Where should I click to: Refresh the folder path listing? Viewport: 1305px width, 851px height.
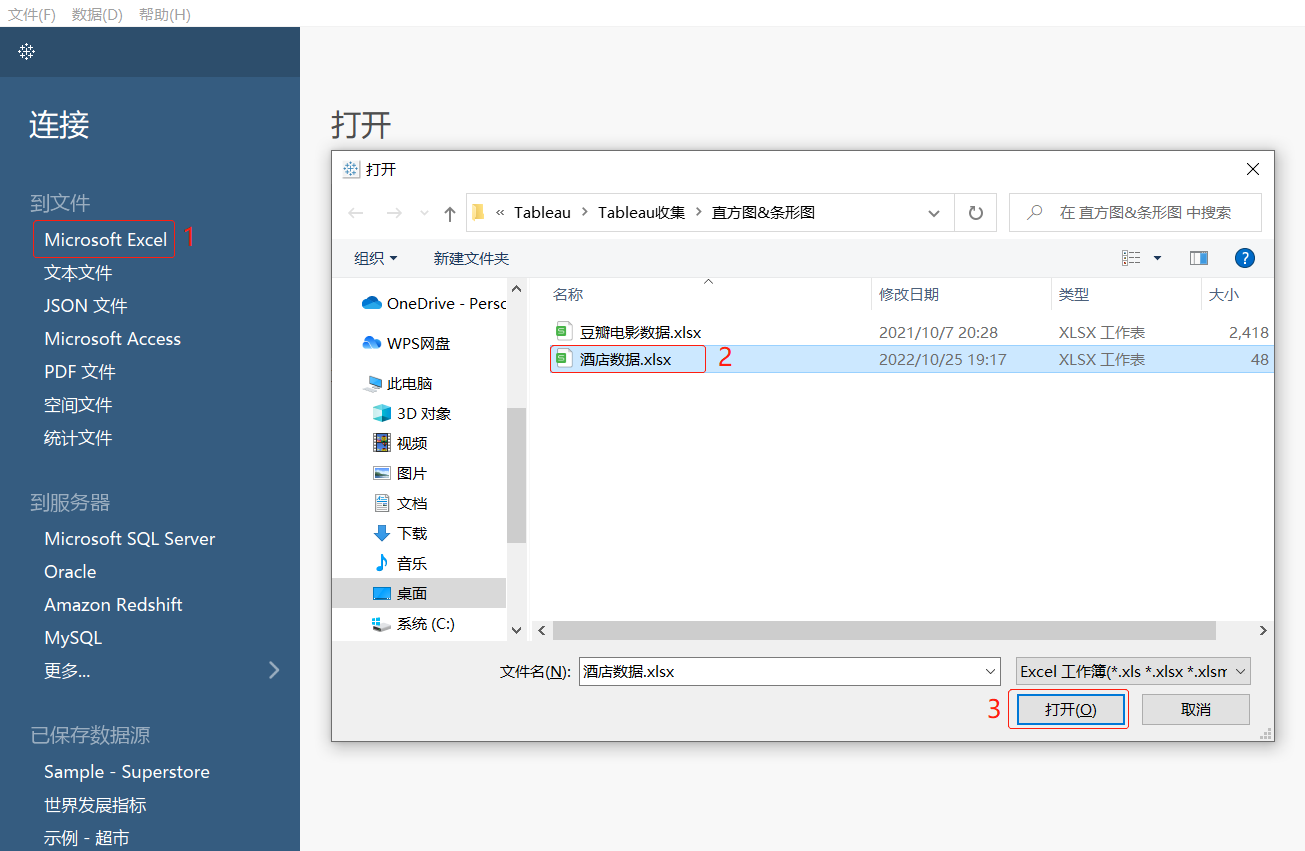[976, 213]
